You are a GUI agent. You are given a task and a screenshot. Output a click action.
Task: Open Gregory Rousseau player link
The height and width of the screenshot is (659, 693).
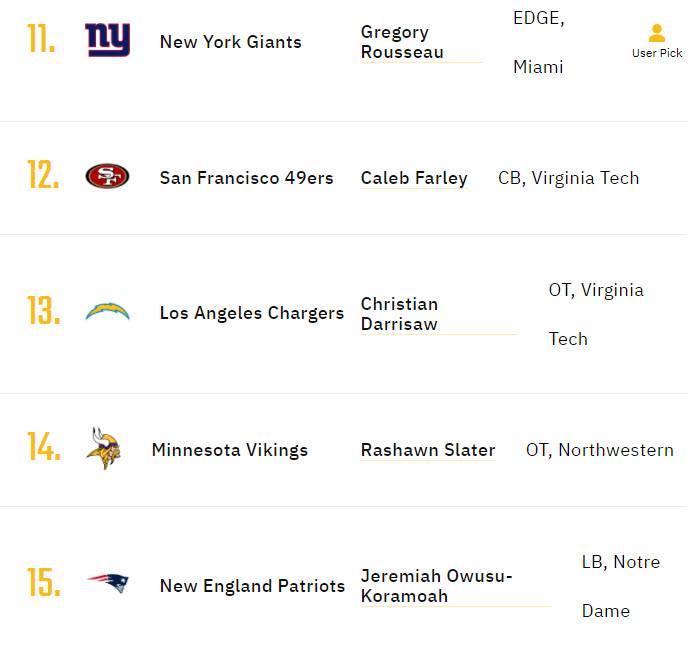tap(402, 42)
